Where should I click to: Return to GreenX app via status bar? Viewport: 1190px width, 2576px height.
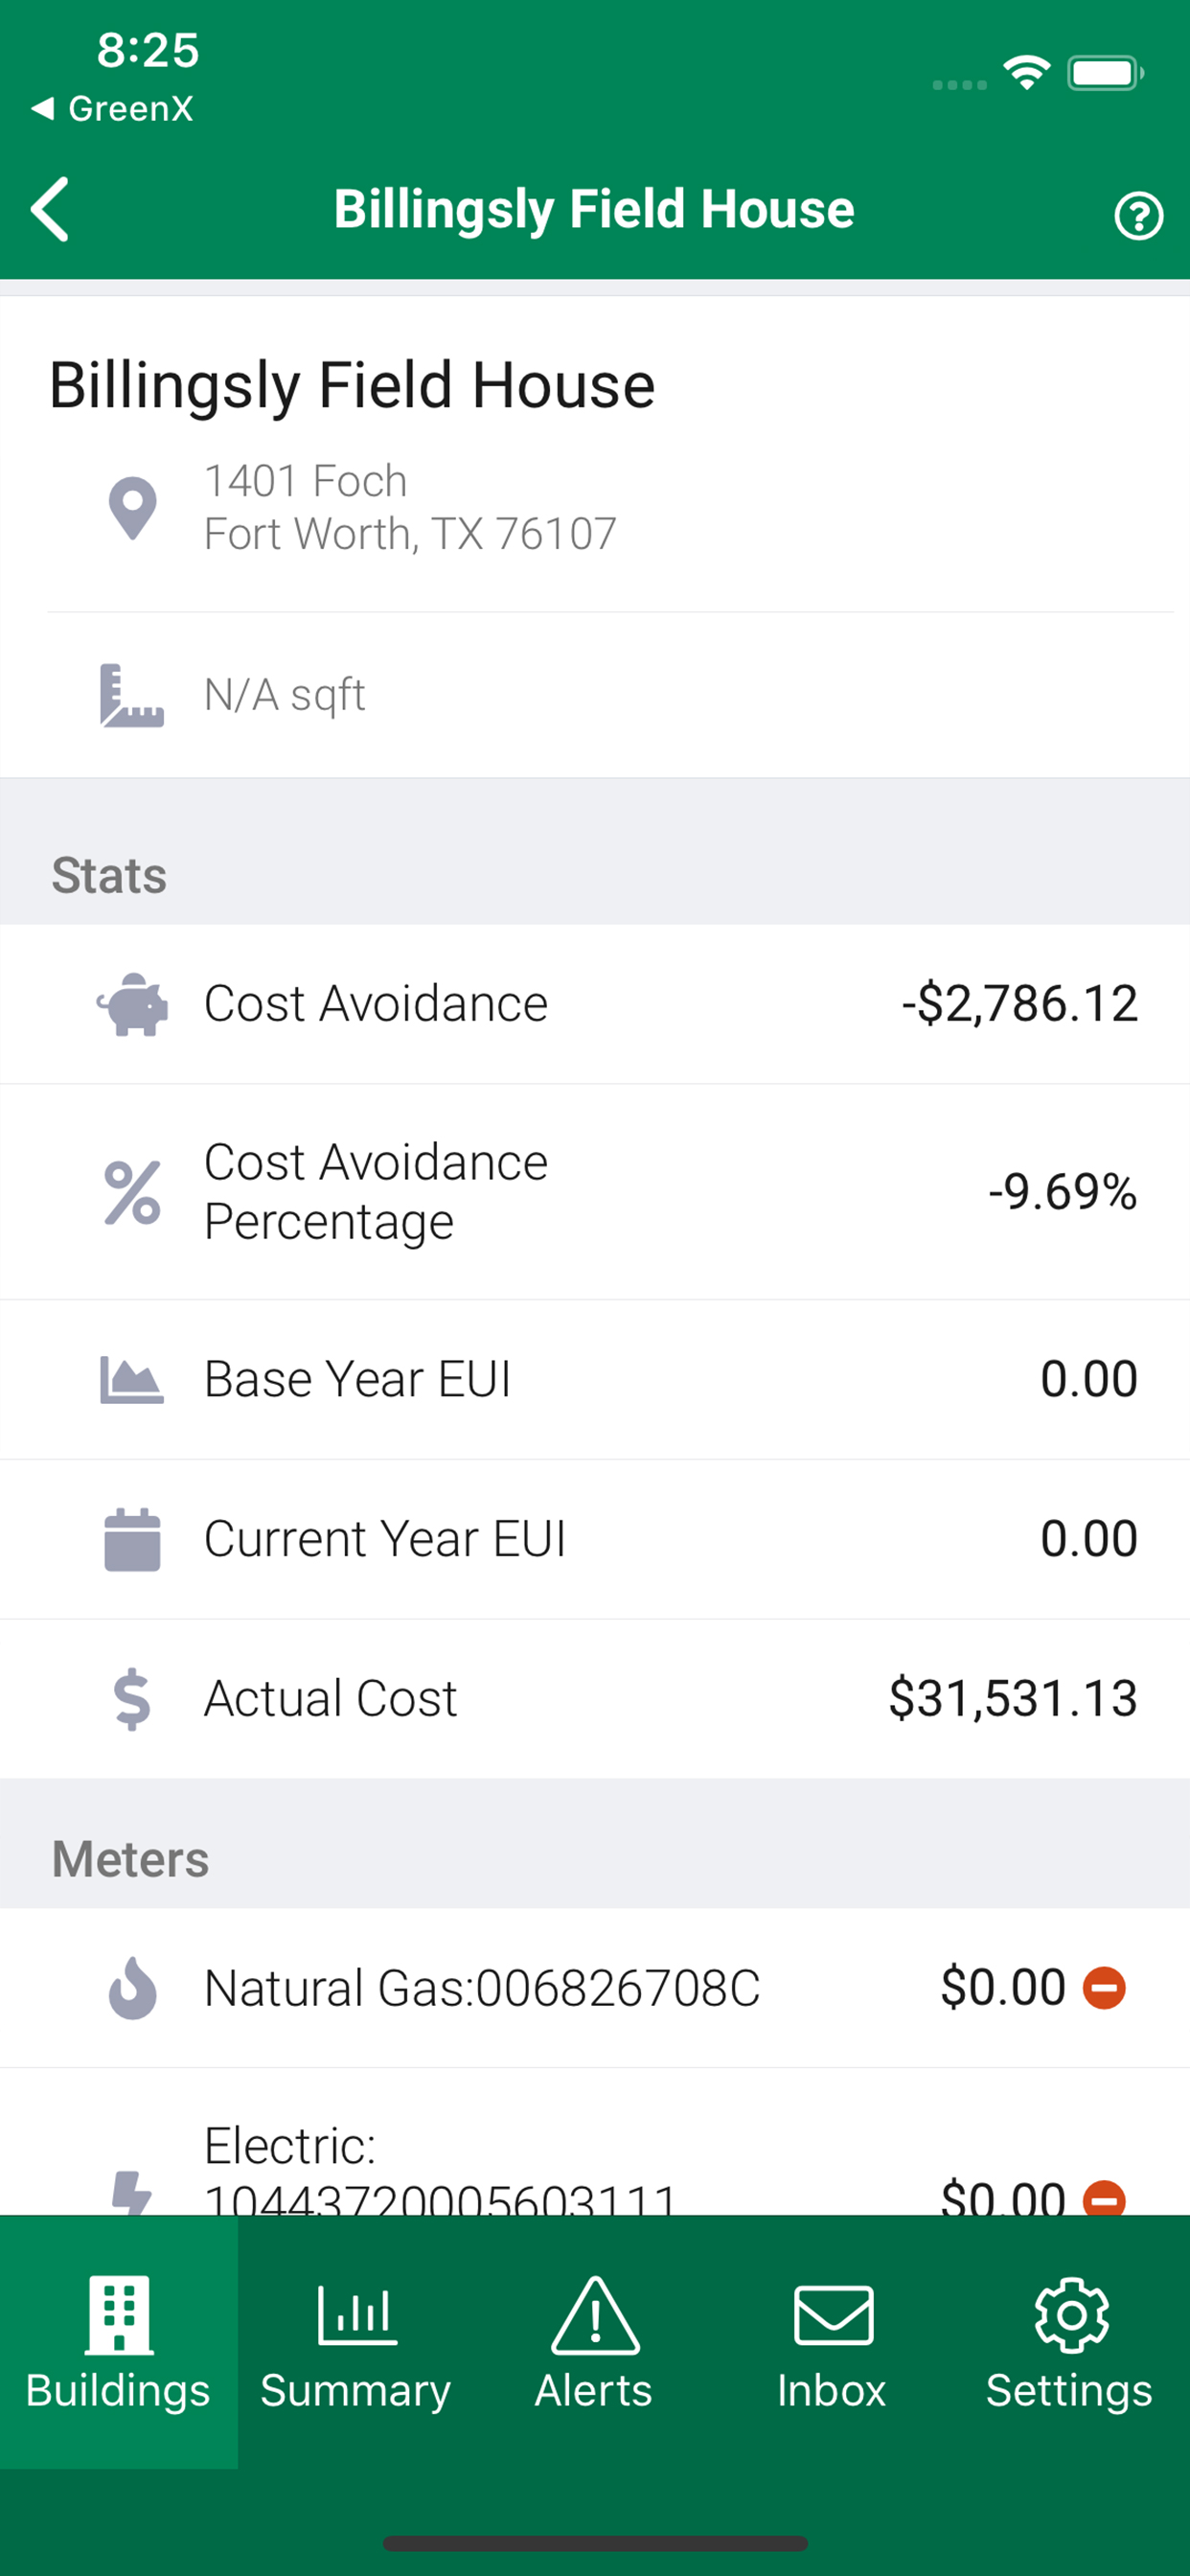tap(112, 108)
